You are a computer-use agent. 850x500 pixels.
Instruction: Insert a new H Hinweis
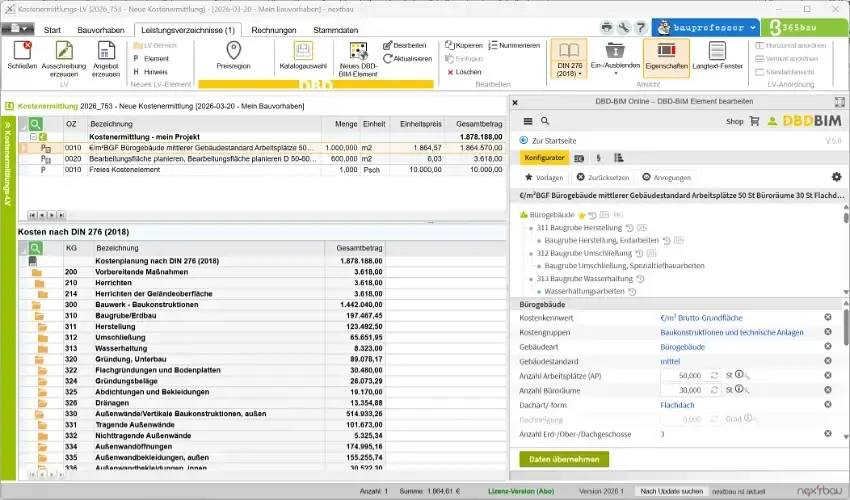151,72
